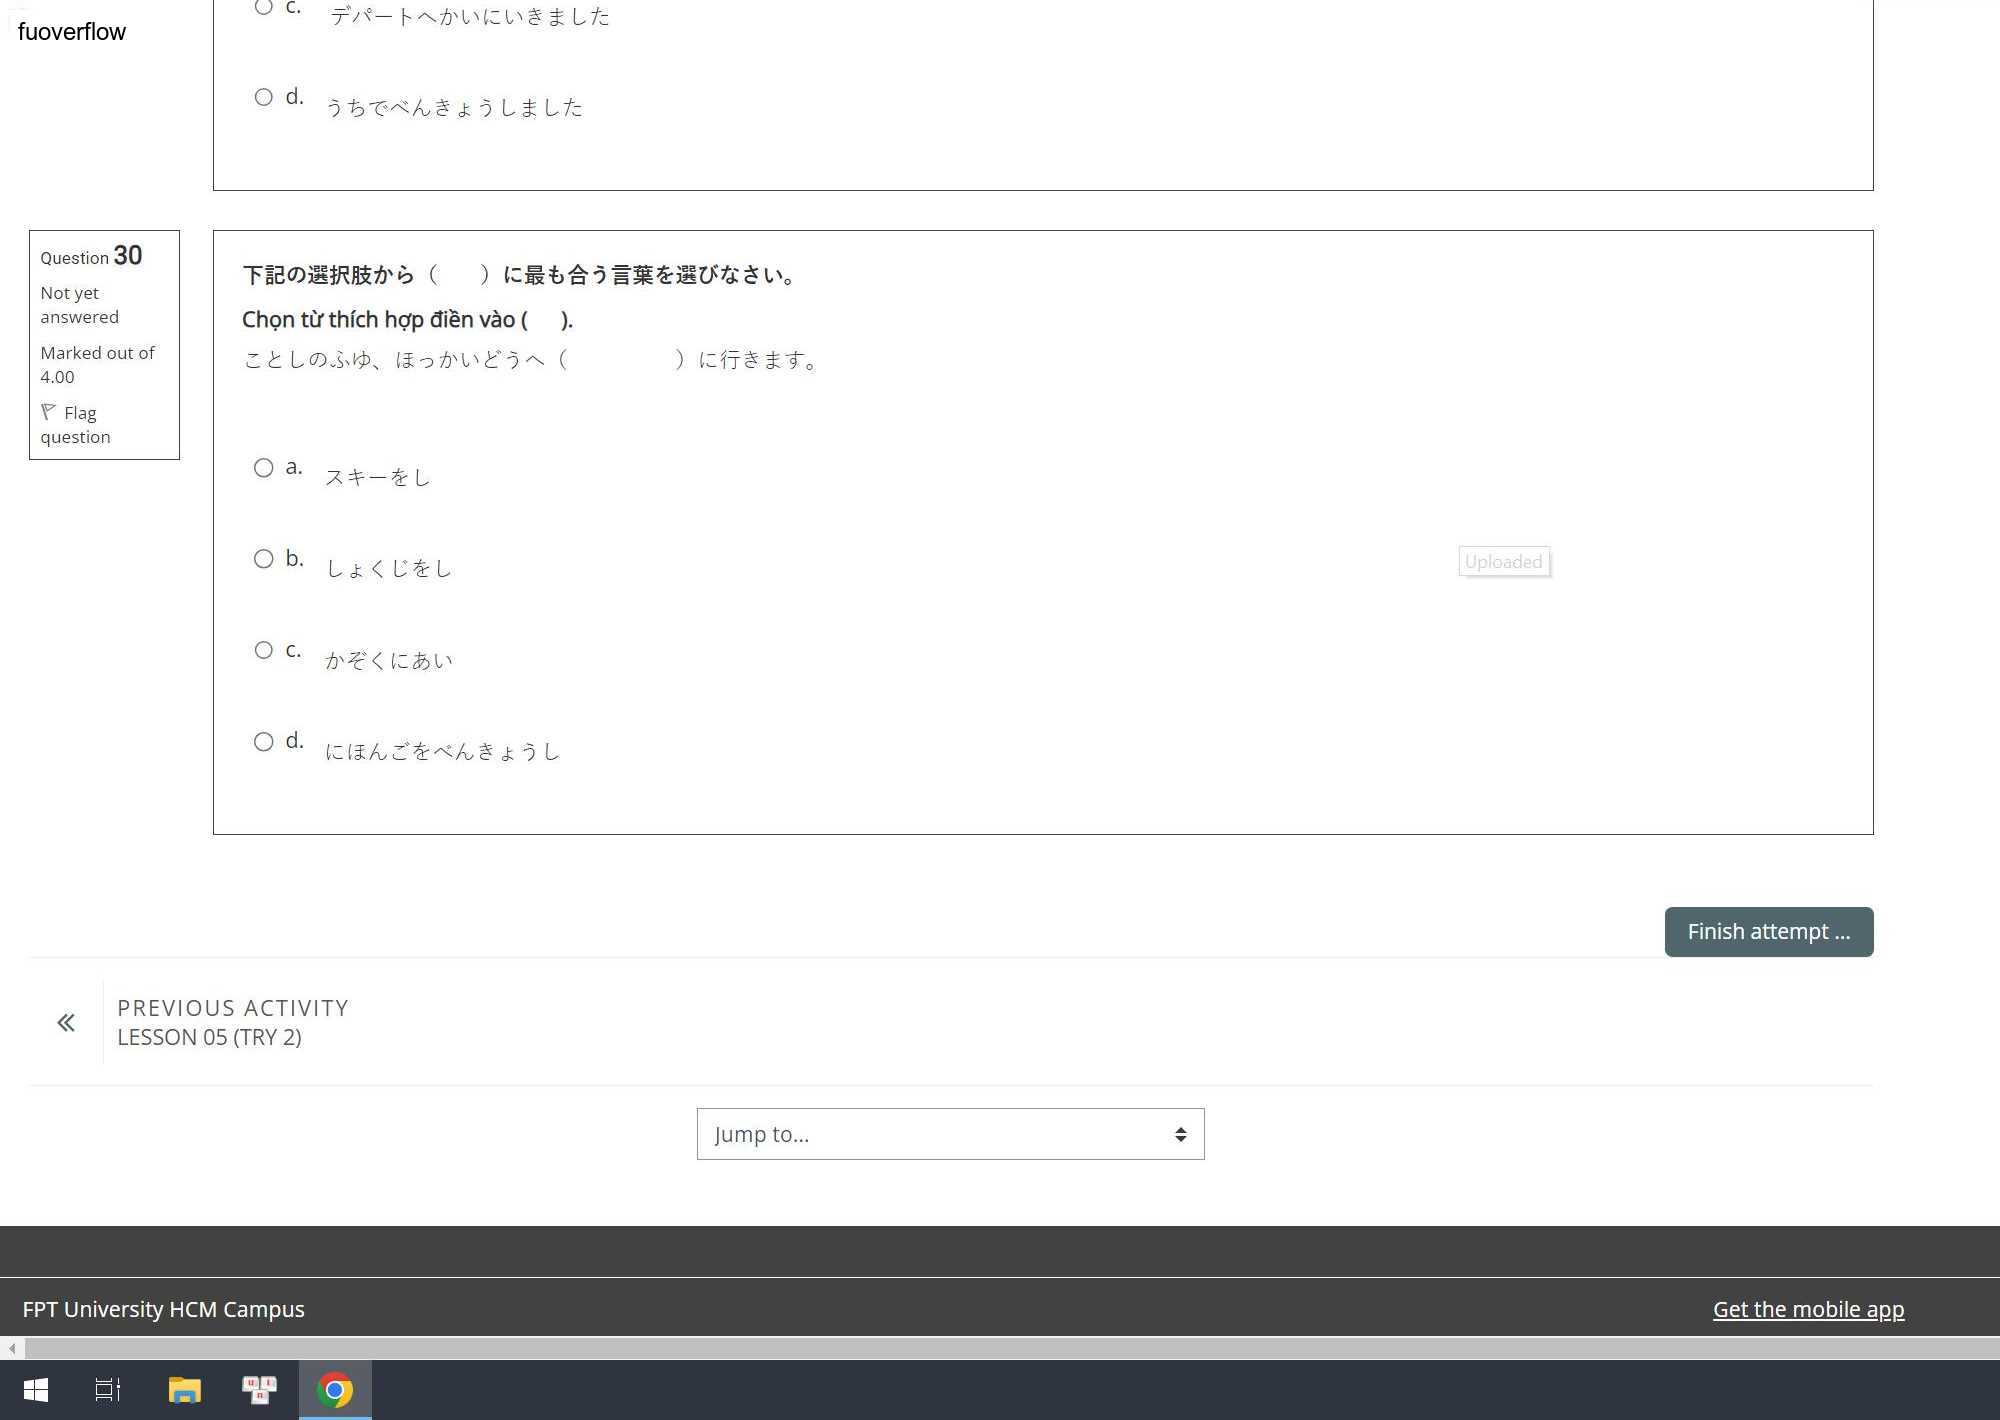Click FPT University HCM Campus footer text
Screen dimensions: 2000x1420
[163, 1309]
